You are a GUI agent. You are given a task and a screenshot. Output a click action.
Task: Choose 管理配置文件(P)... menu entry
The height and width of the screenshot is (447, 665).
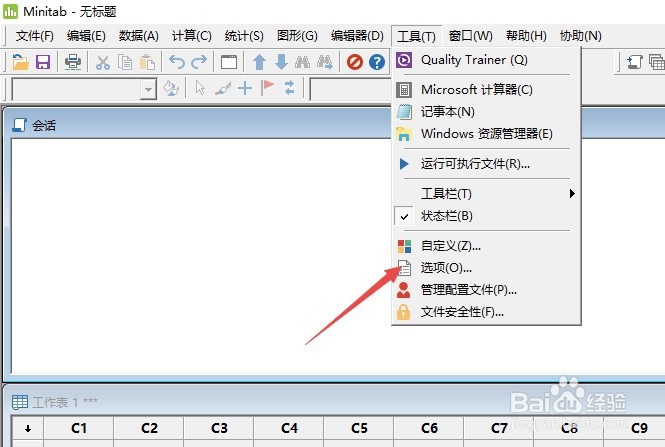coord(486,290)
